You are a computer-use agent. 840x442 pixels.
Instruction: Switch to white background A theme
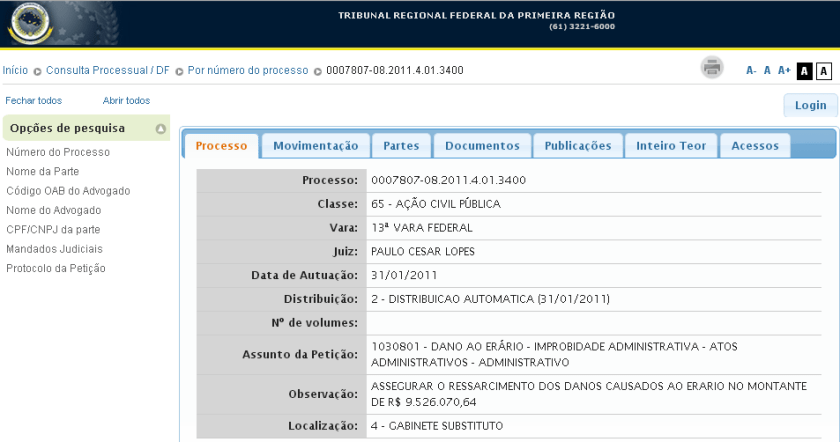[x=823, y=71]
